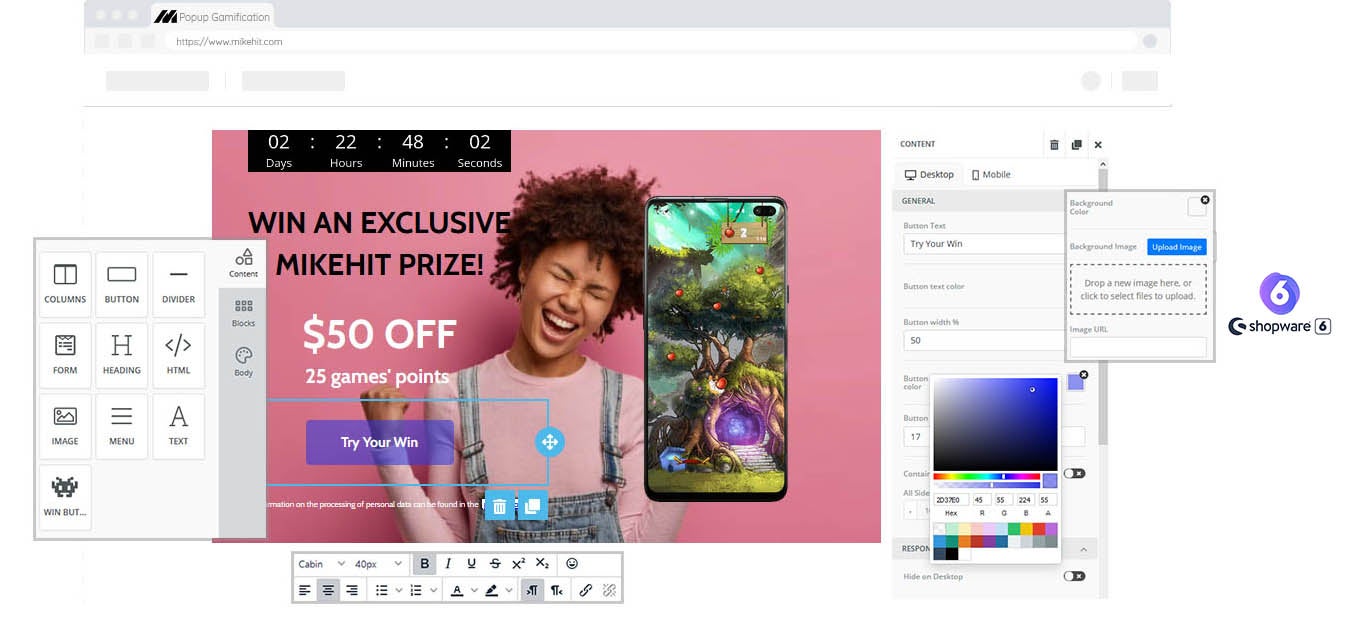Delete the selected button block on canvas

point(500,506)
